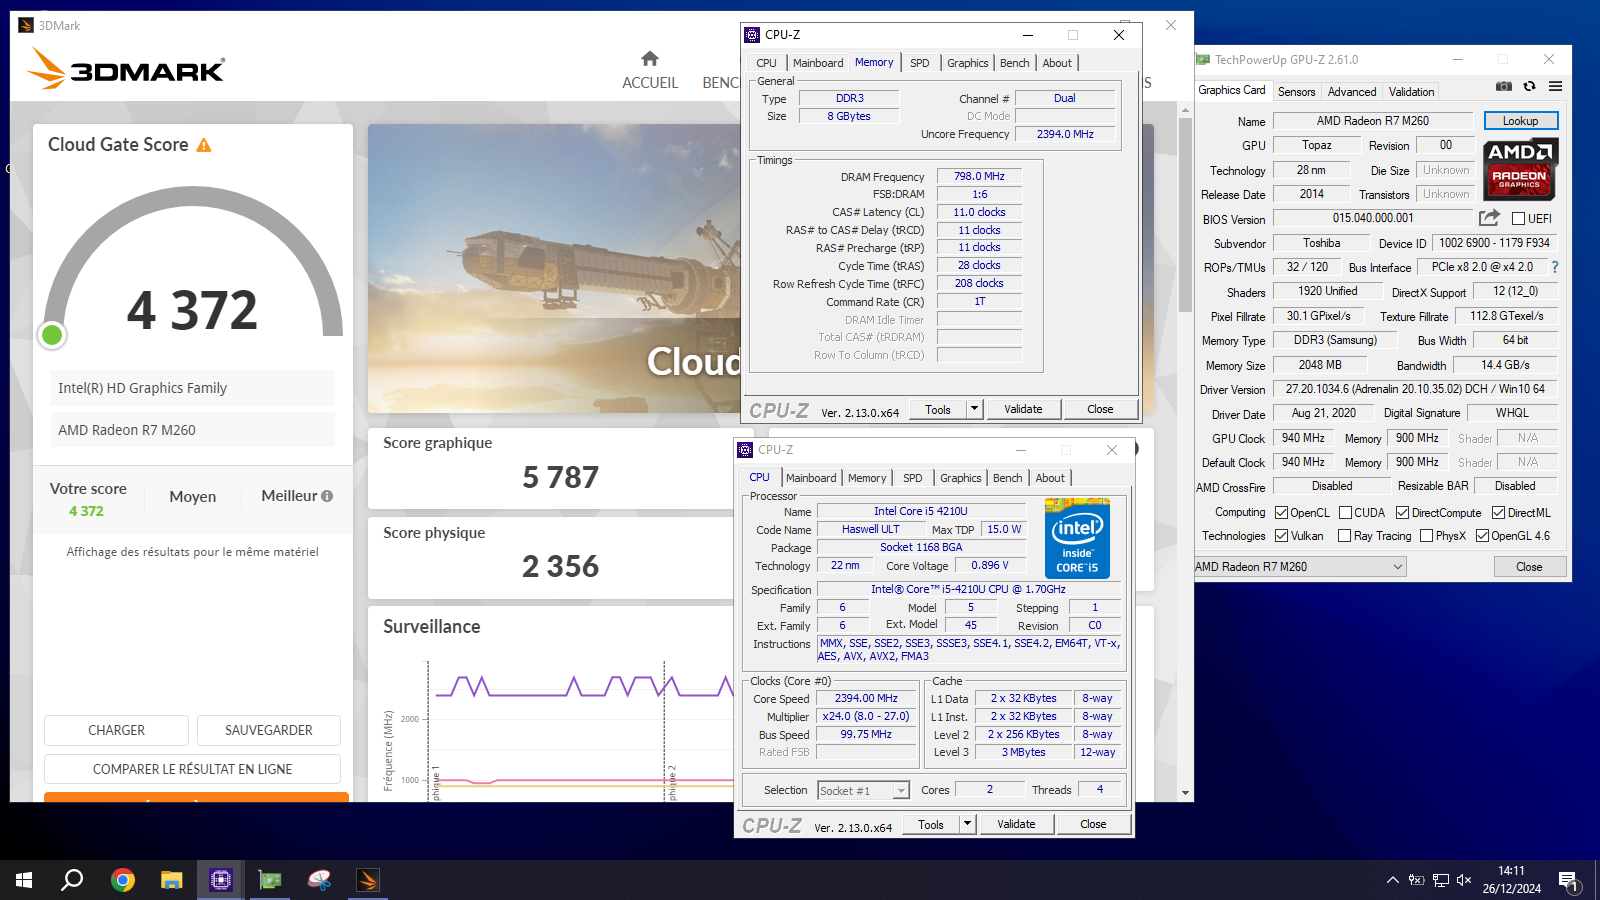Image resolution: width=1600 pixels, height=900 pixels.
Task: Click the Intel(R) HD Graphics Family row
Action: point(192,388)
